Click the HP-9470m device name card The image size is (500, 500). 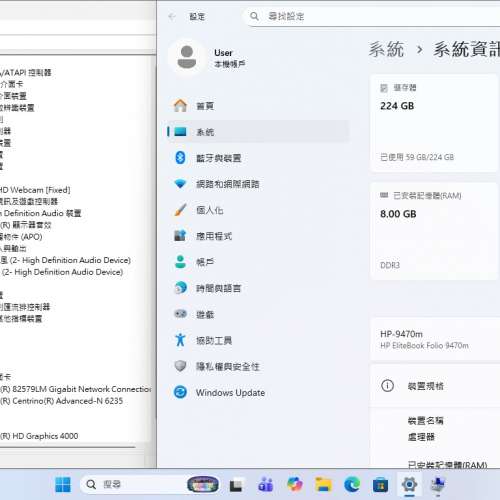435,339
